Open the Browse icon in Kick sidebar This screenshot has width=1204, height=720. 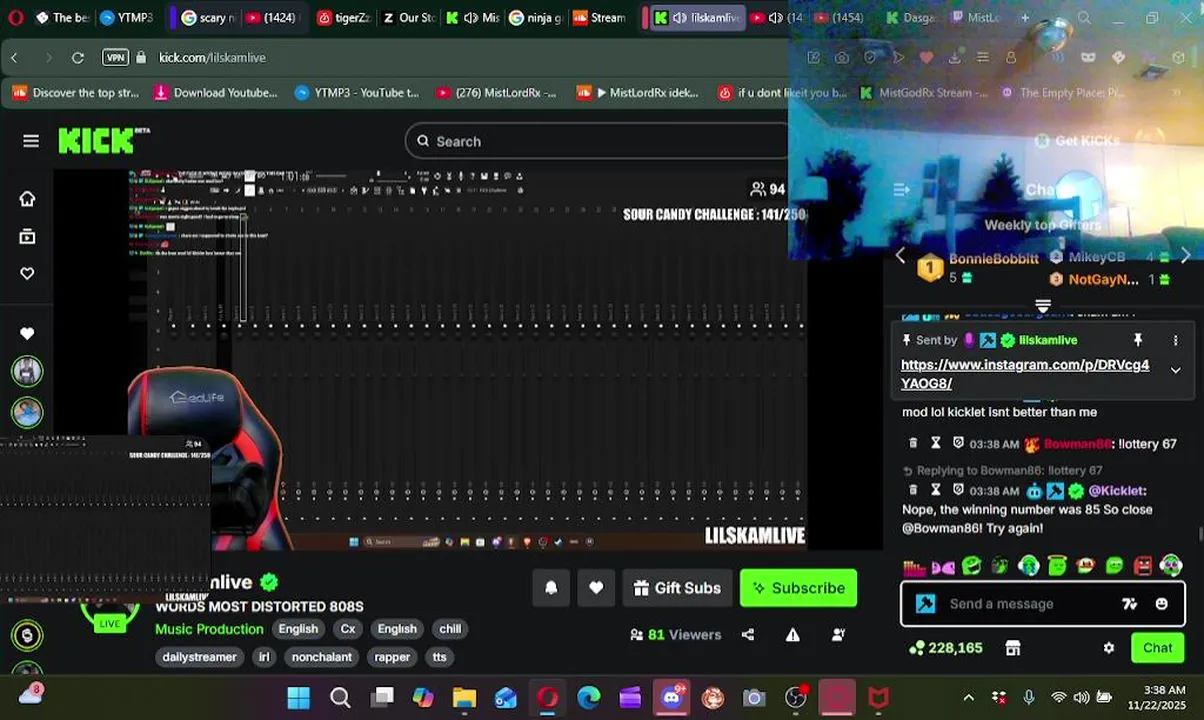pyautogui.click(x=27, y=236)
